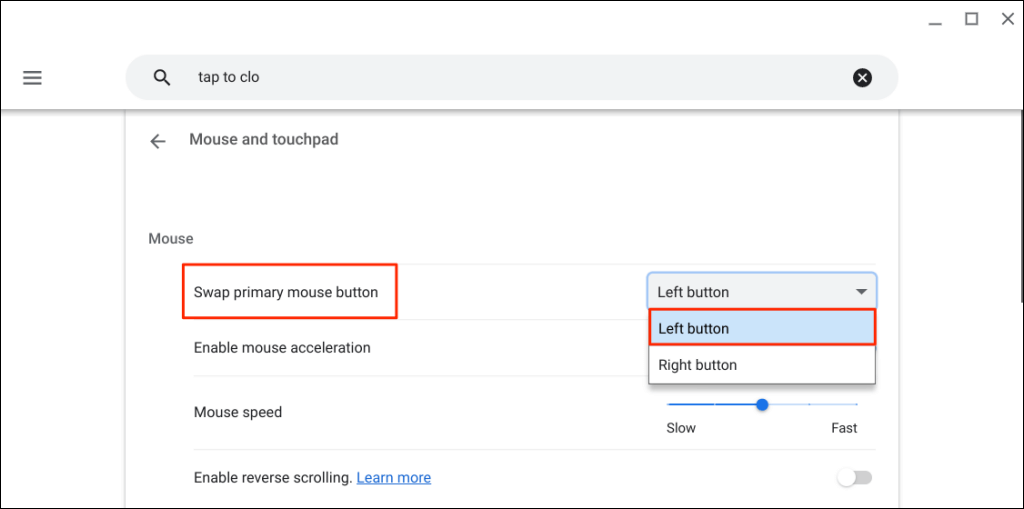The width and height of the screenshot is (1024, 509).
Task: Select Right button option in list
Action: 762,365
